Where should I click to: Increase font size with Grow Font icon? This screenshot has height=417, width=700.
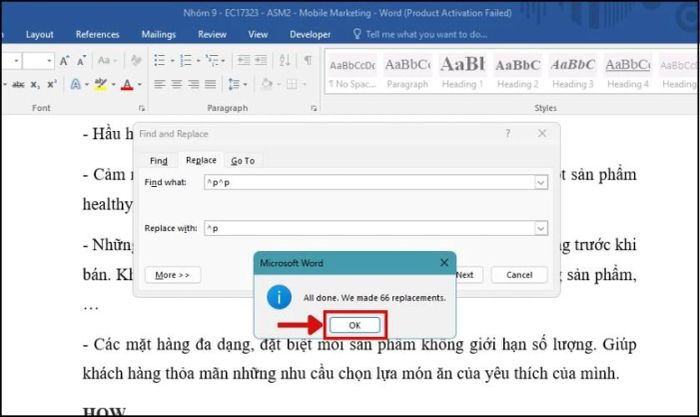click(64, 60)
